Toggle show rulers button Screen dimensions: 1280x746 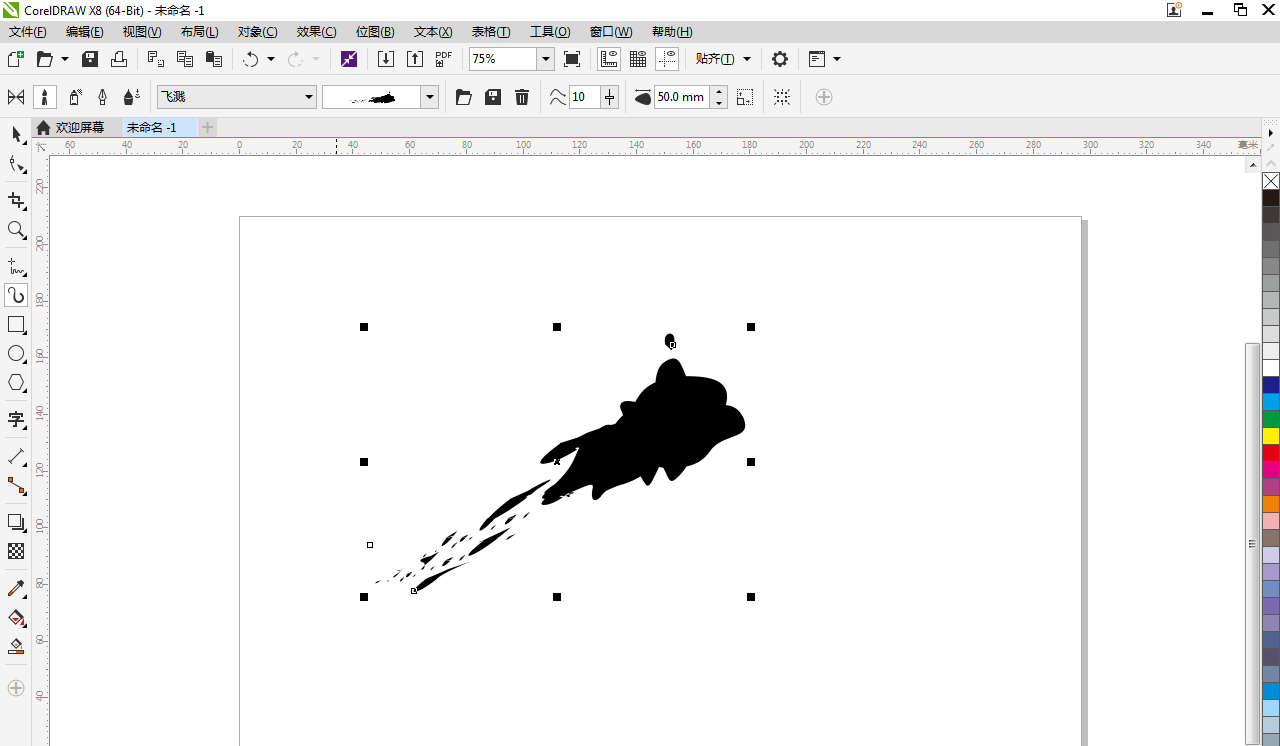pyautogui.click(x=609, y=59)
